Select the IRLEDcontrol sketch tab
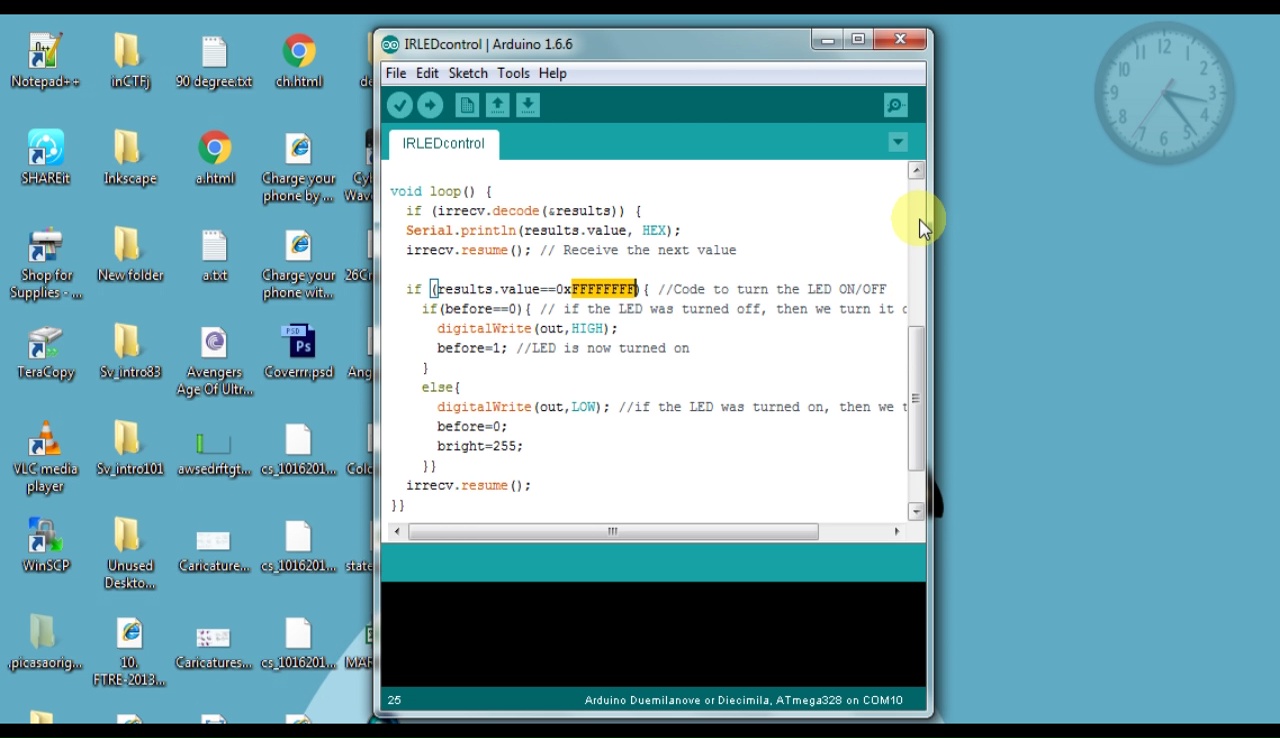1280x738 pixels. [443, 144]
